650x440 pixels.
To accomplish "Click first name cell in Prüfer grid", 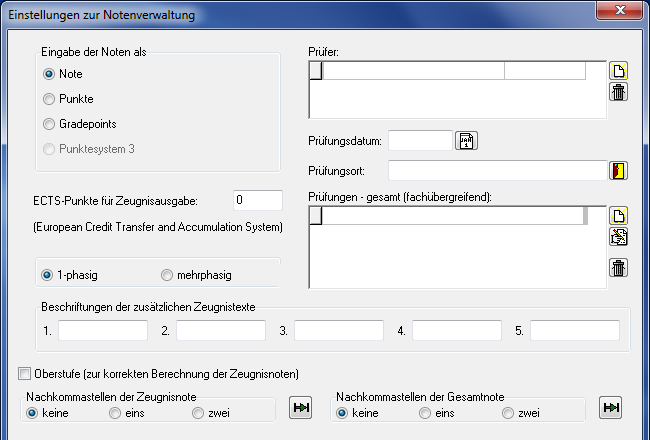I will point(413,71).
